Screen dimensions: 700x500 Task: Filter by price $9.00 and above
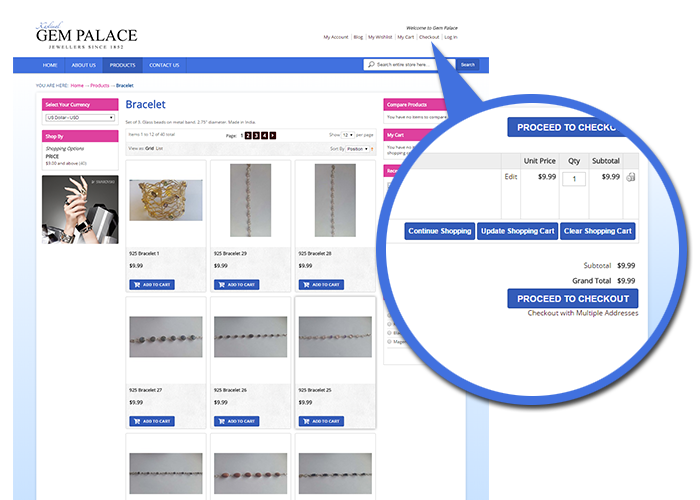pyautogui.click(x=66, y=163)
